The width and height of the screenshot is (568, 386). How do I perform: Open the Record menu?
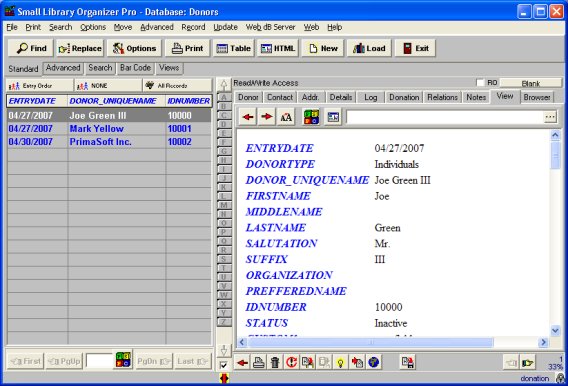(x=193, y=27)
